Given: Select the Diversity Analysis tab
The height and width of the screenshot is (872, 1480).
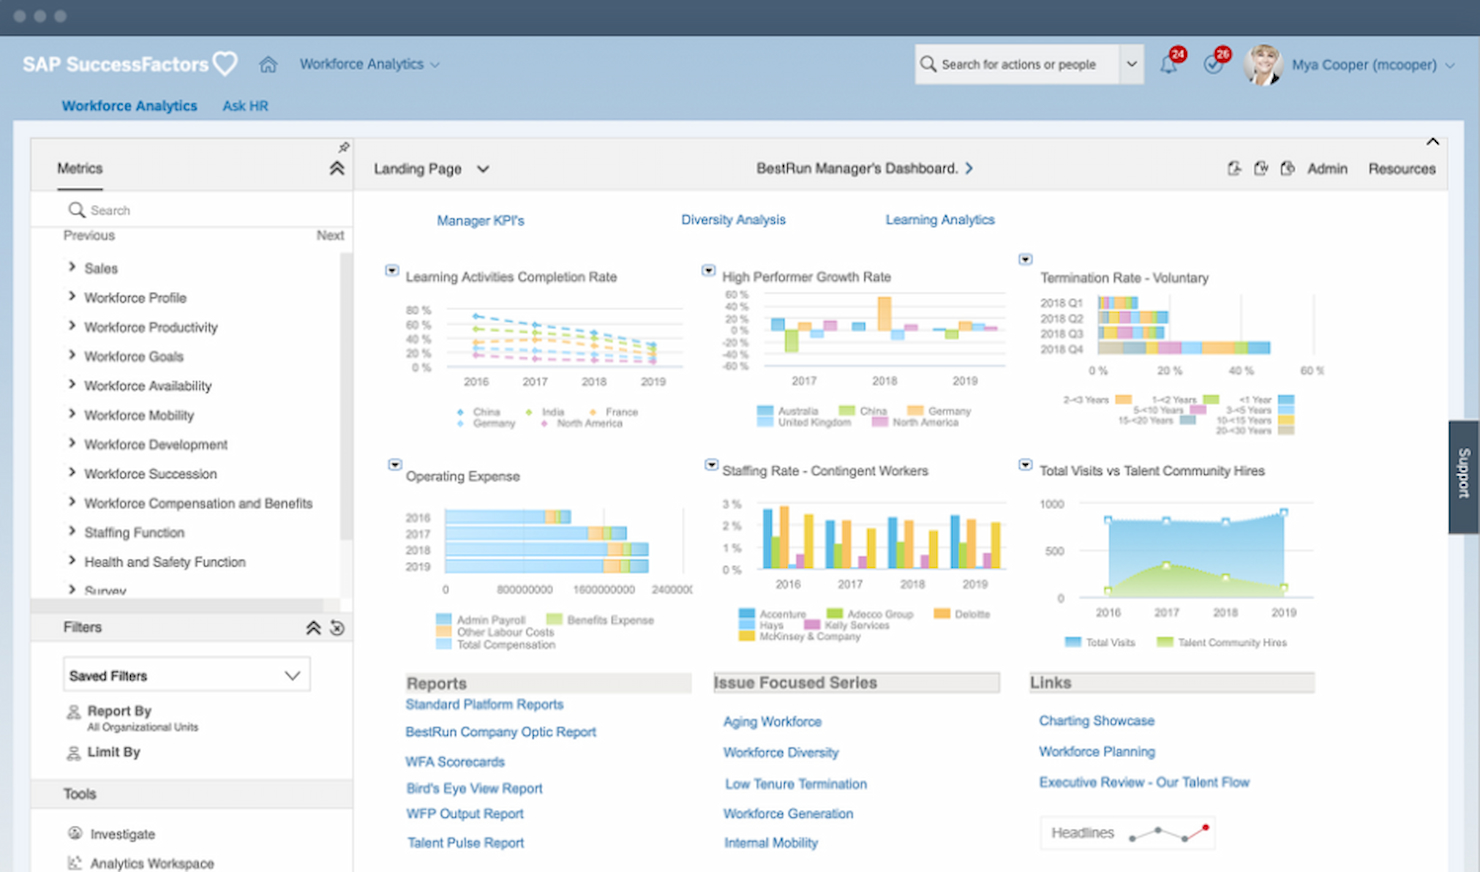Looking at the screenshot, I should point(733,219).
